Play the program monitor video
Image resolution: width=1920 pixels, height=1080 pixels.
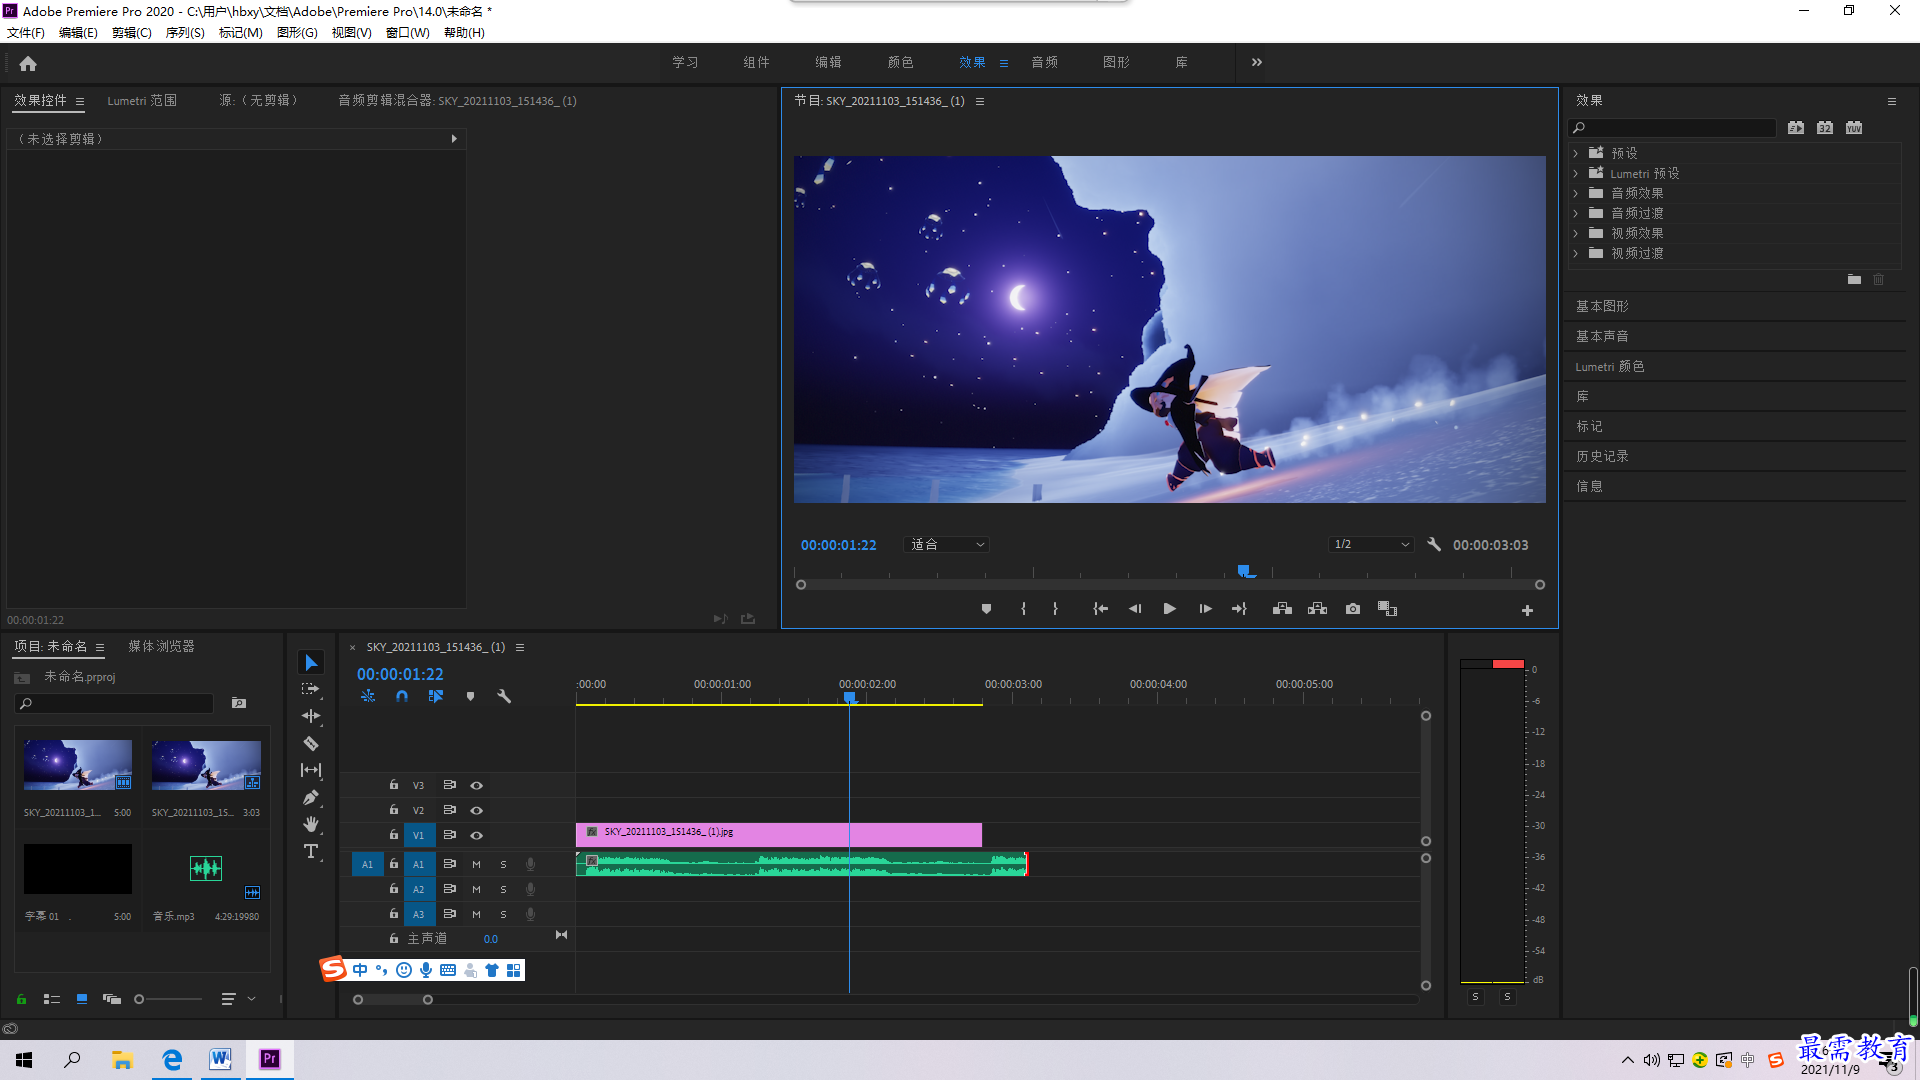(x=1170, y=609)
